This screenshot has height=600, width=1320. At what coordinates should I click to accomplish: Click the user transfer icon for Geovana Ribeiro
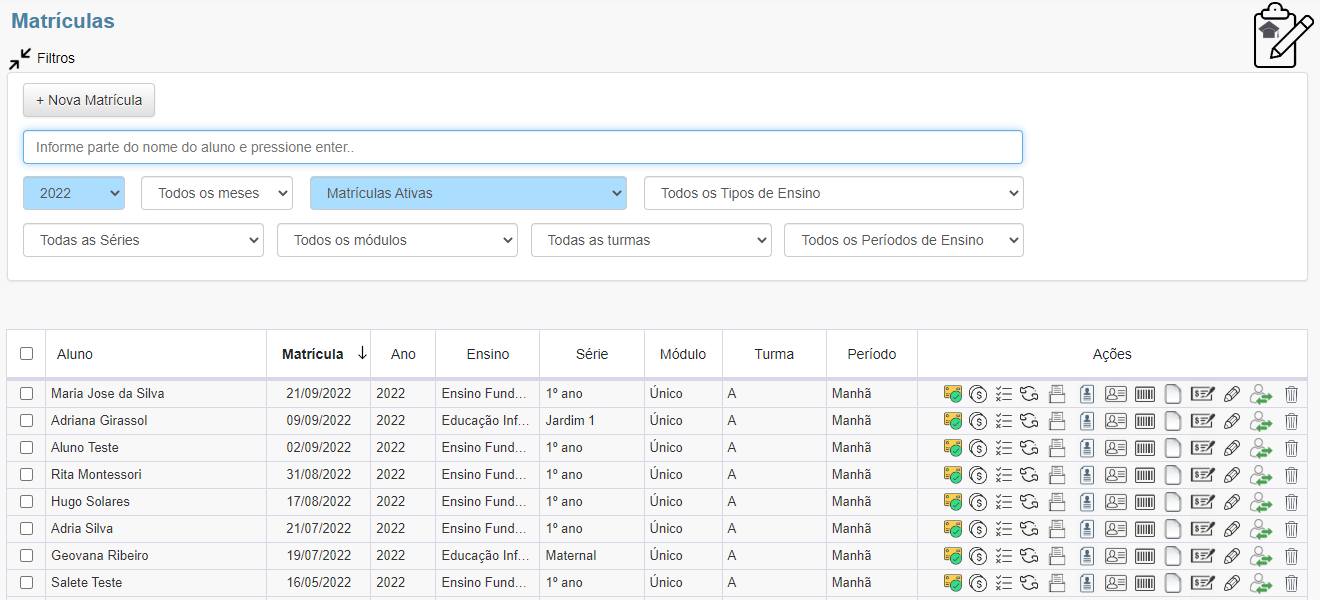tap(1261, 556)
